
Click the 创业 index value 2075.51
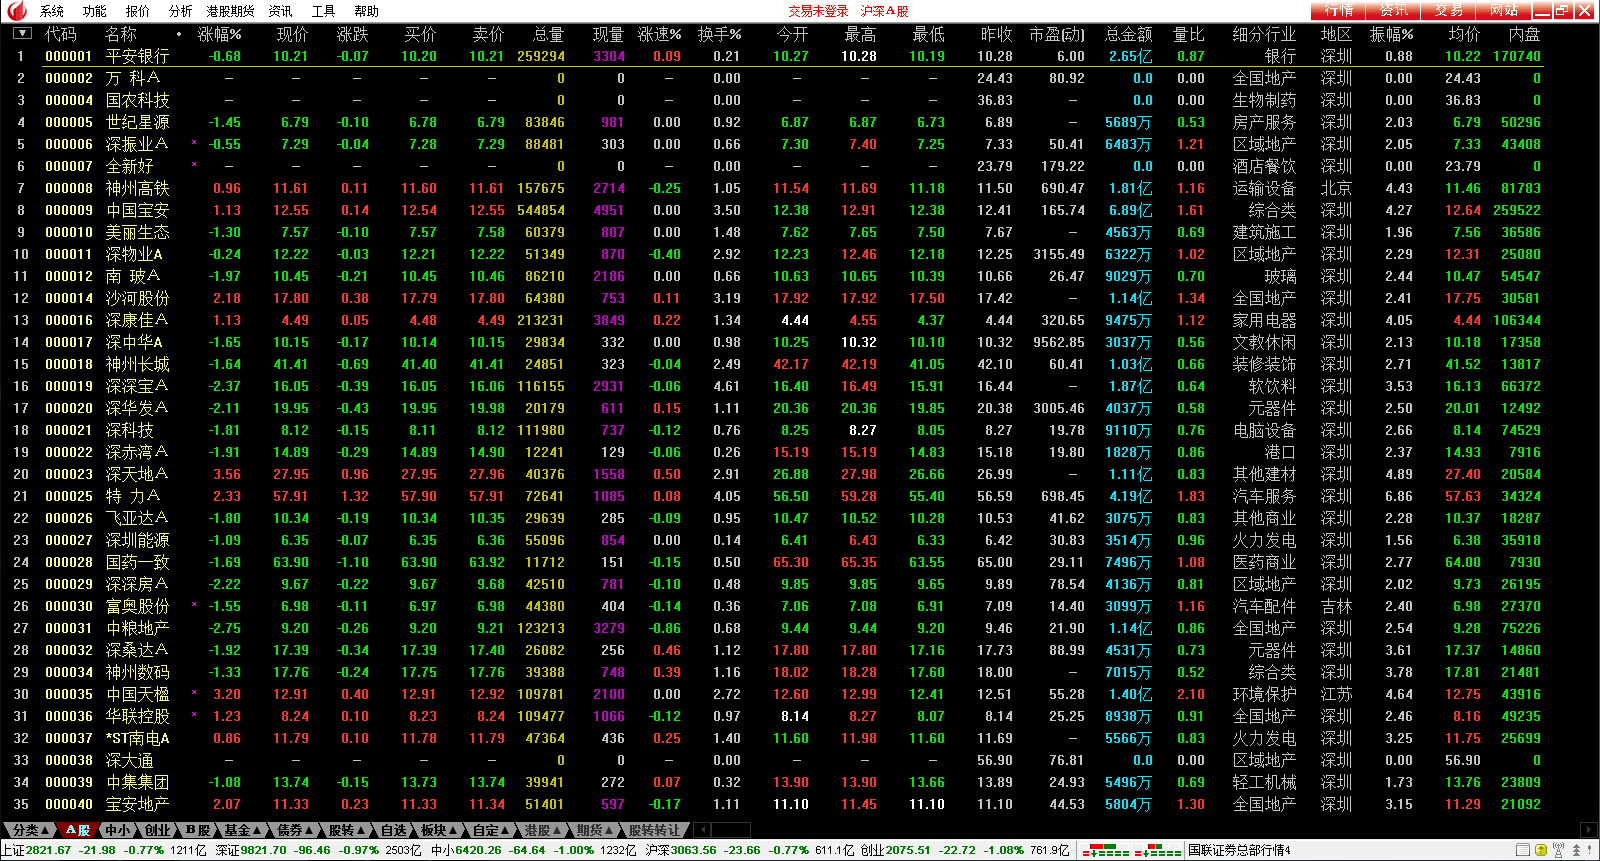908,850
